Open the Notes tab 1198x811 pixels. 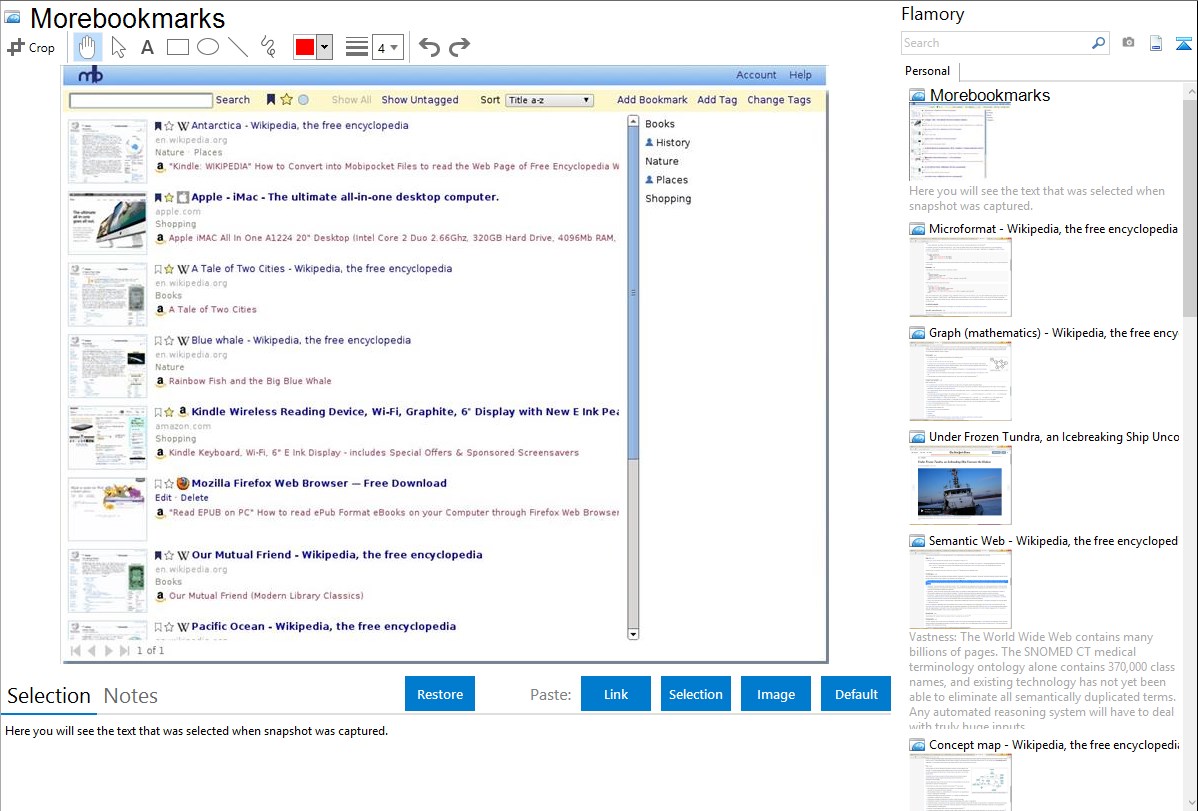[131, 696]
